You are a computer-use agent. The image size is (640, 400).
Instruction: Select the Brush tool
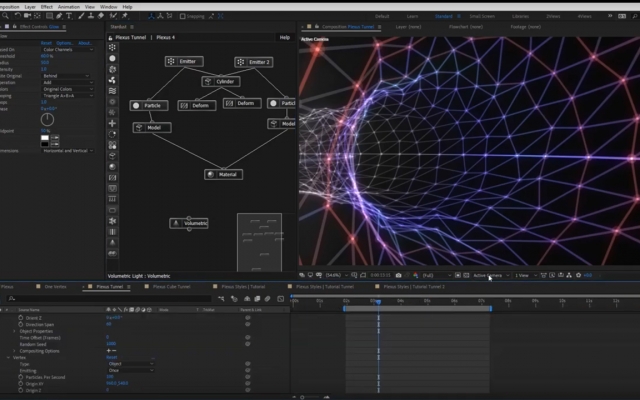[81, 16]
